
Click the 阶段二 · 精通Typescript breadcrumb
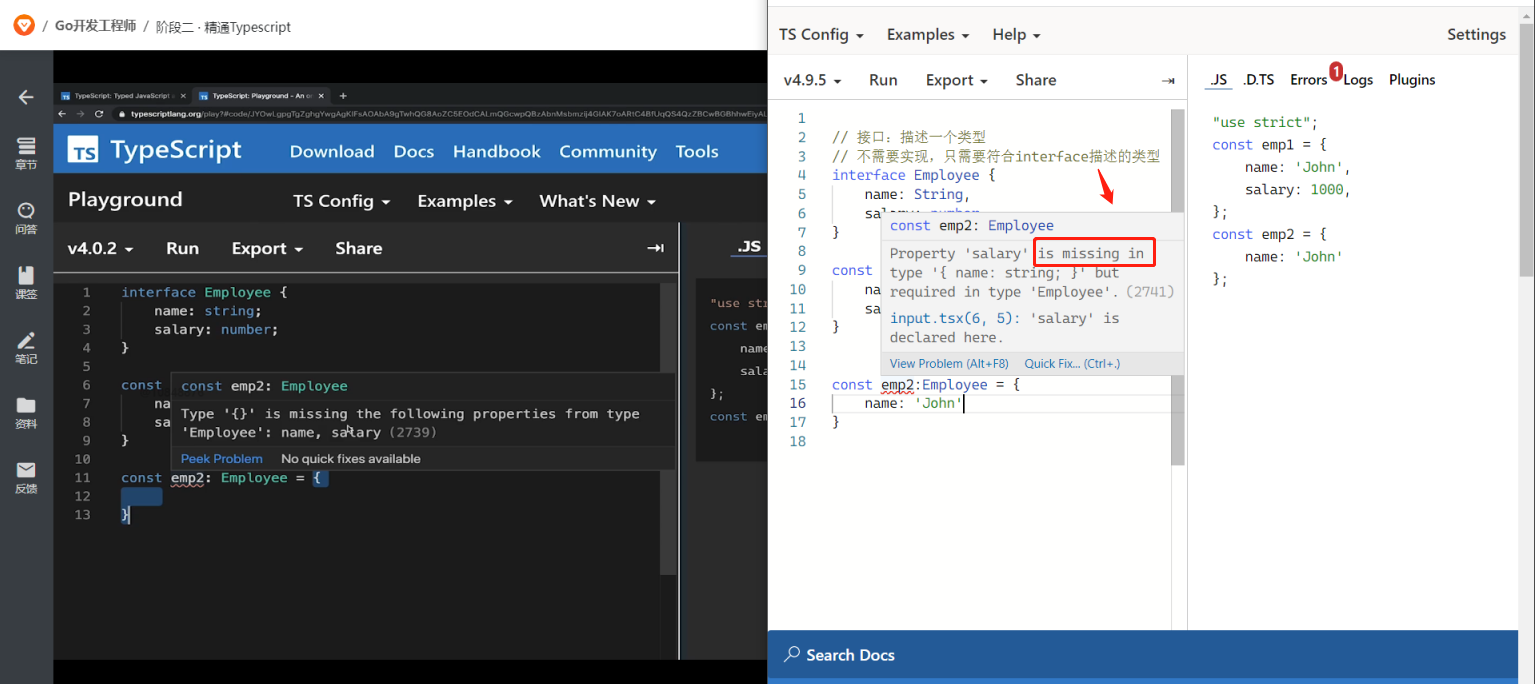tap(223, 27)
